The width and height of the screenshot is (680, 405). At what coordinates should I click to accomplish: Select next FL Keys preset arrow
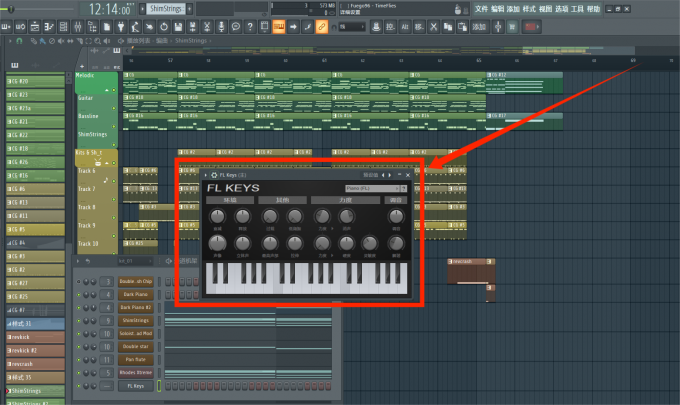[389, 175]
